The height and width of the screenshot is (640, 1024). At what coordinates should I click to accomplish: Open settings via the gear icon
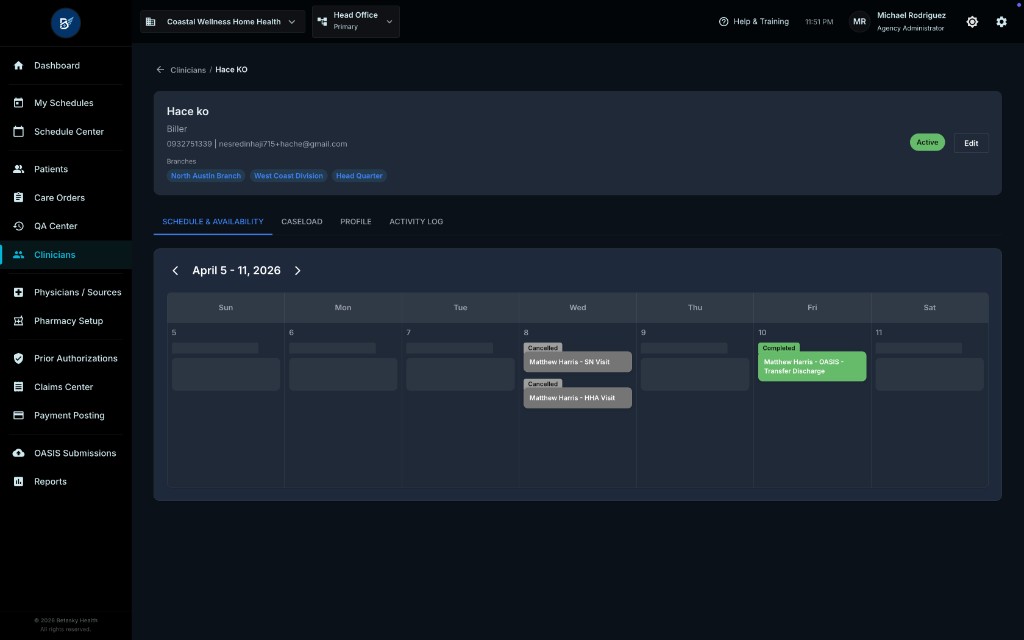[1001, 22]
